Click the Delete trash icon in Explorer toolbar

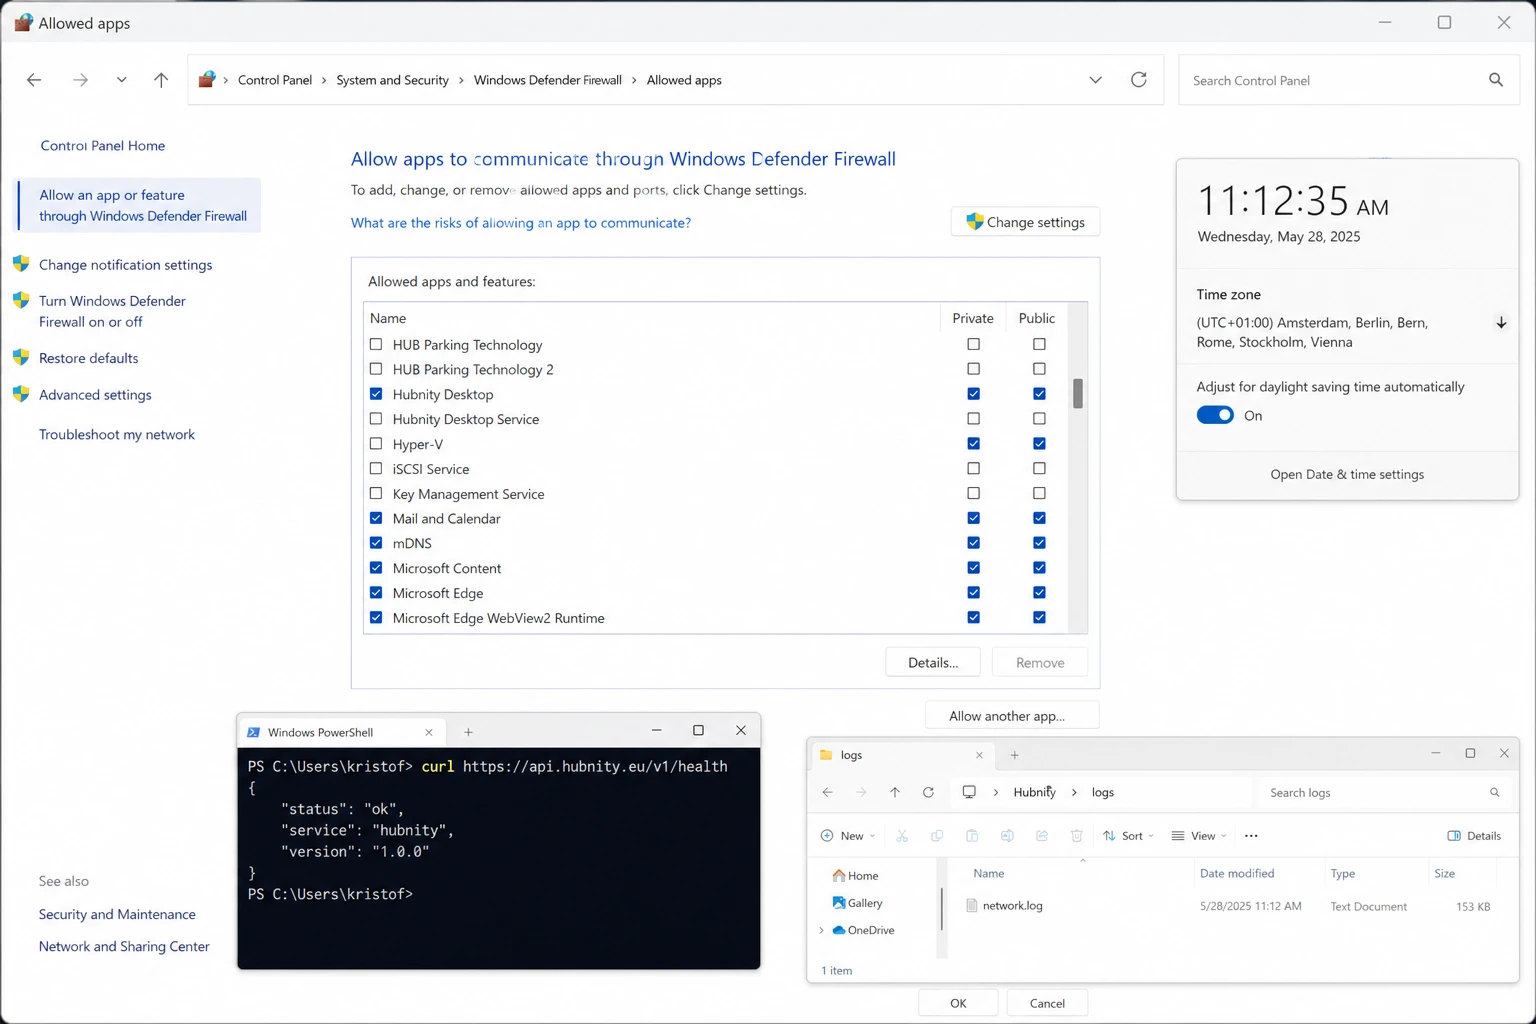pos(1077,836)
